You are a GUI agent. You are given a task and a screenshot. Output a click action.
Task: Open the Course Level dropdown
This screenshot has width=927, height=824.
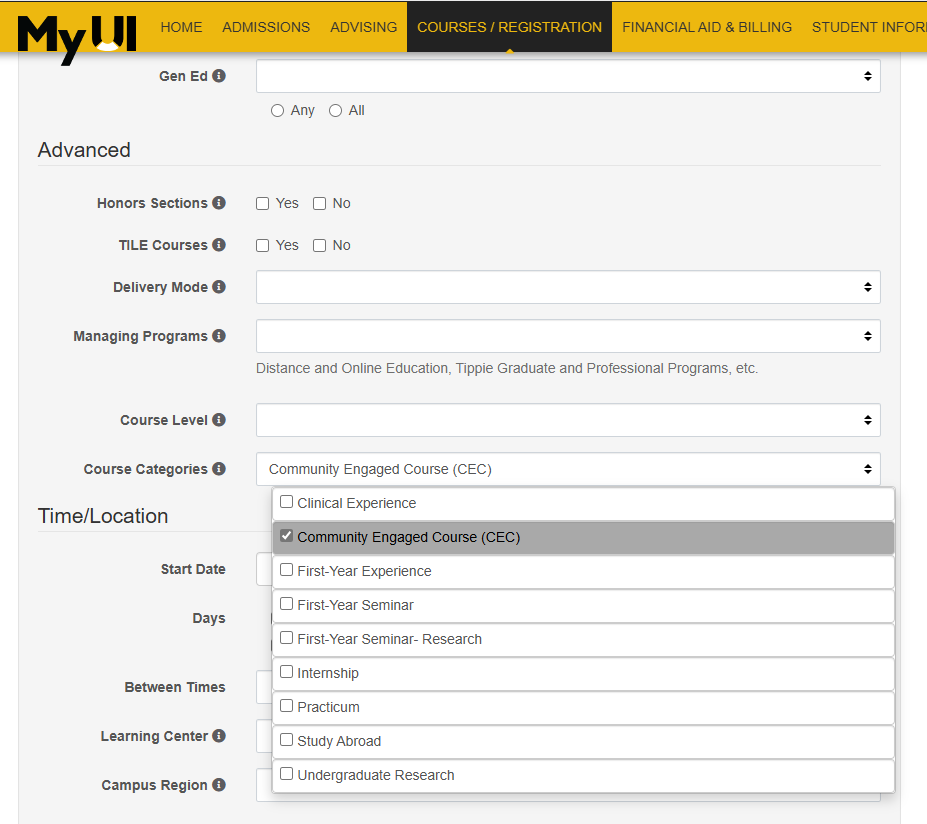pos(568,420)
